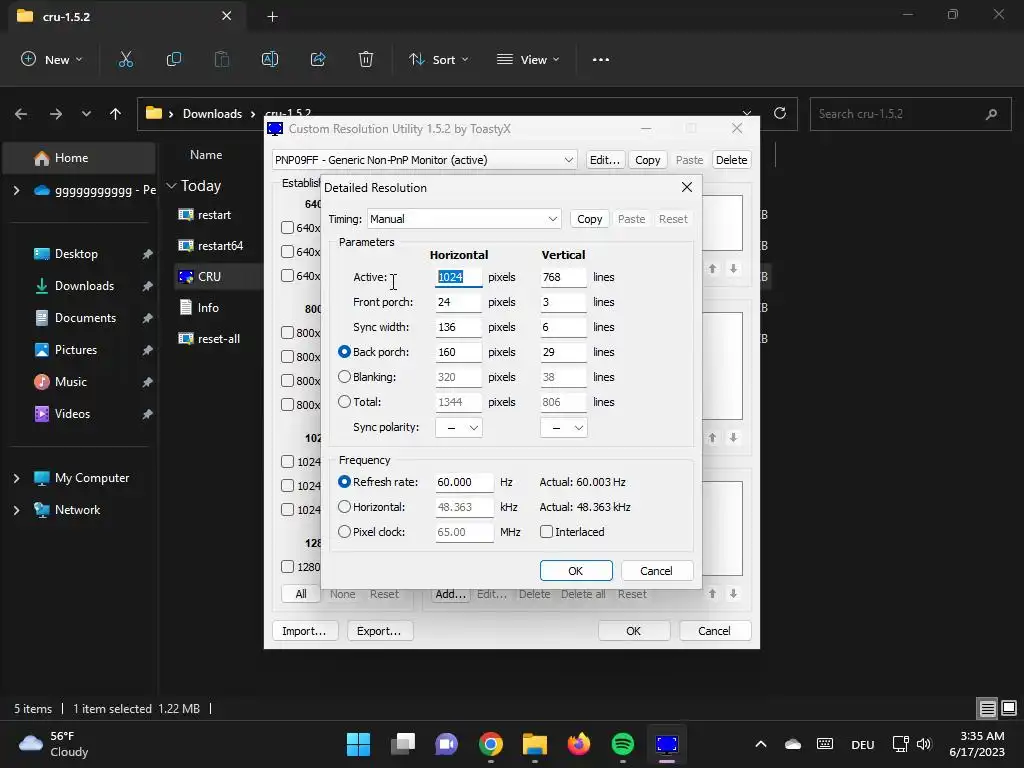Open Spotify from taskbar
Screen dimensions: 1024x768
[x=623, y=744]
